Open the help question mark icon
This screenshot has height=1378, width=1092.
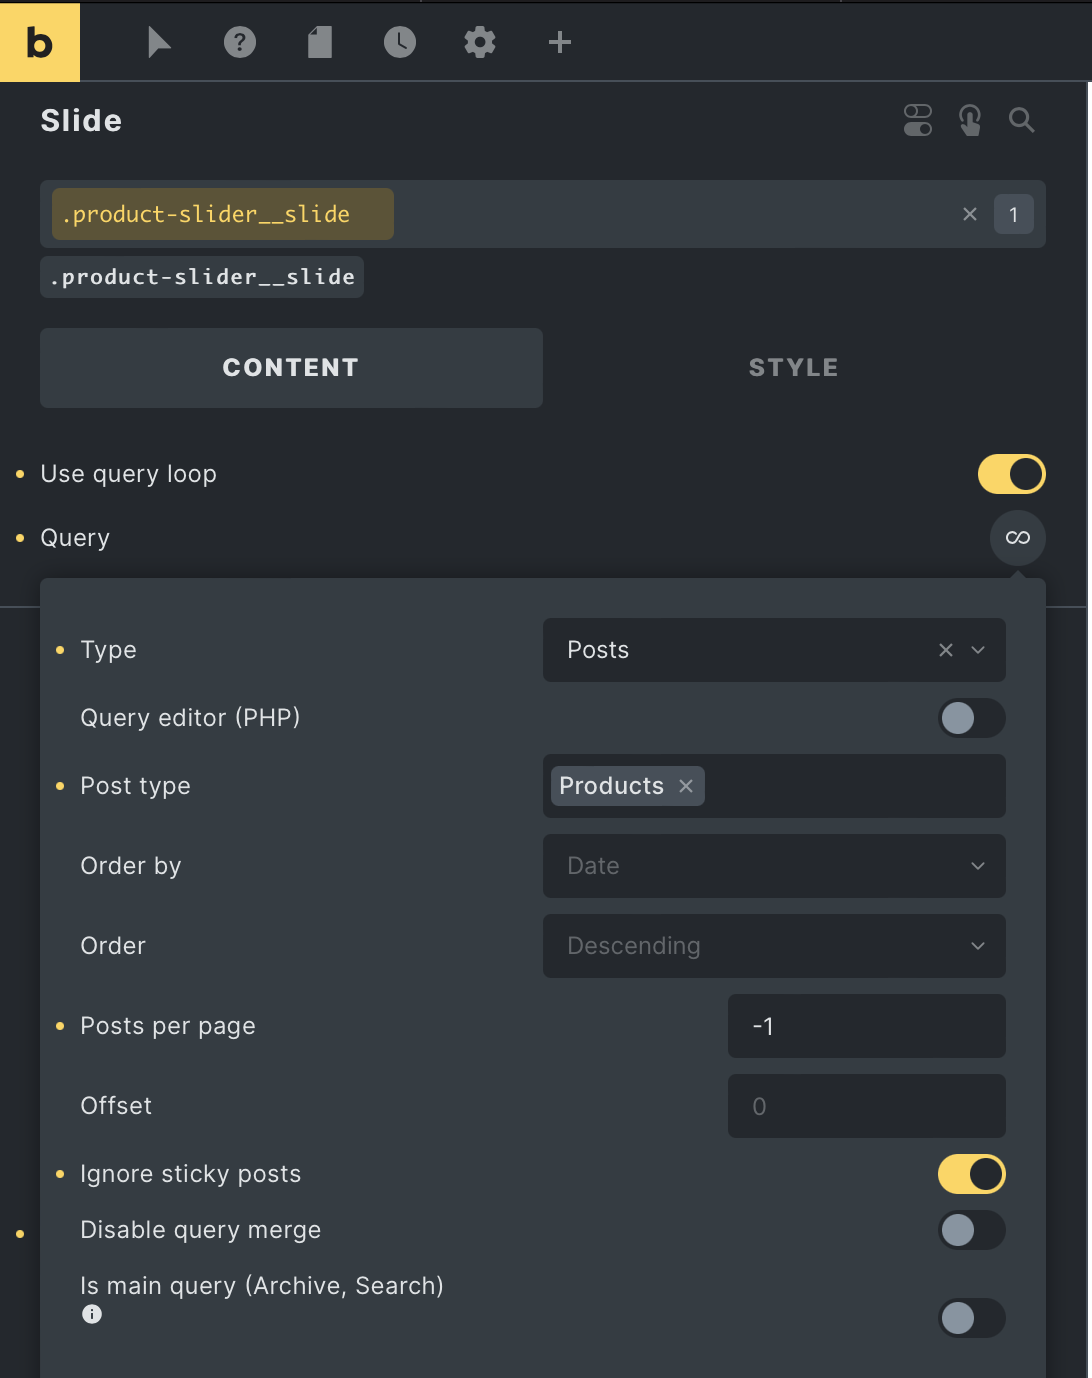(x=240, y=42)
